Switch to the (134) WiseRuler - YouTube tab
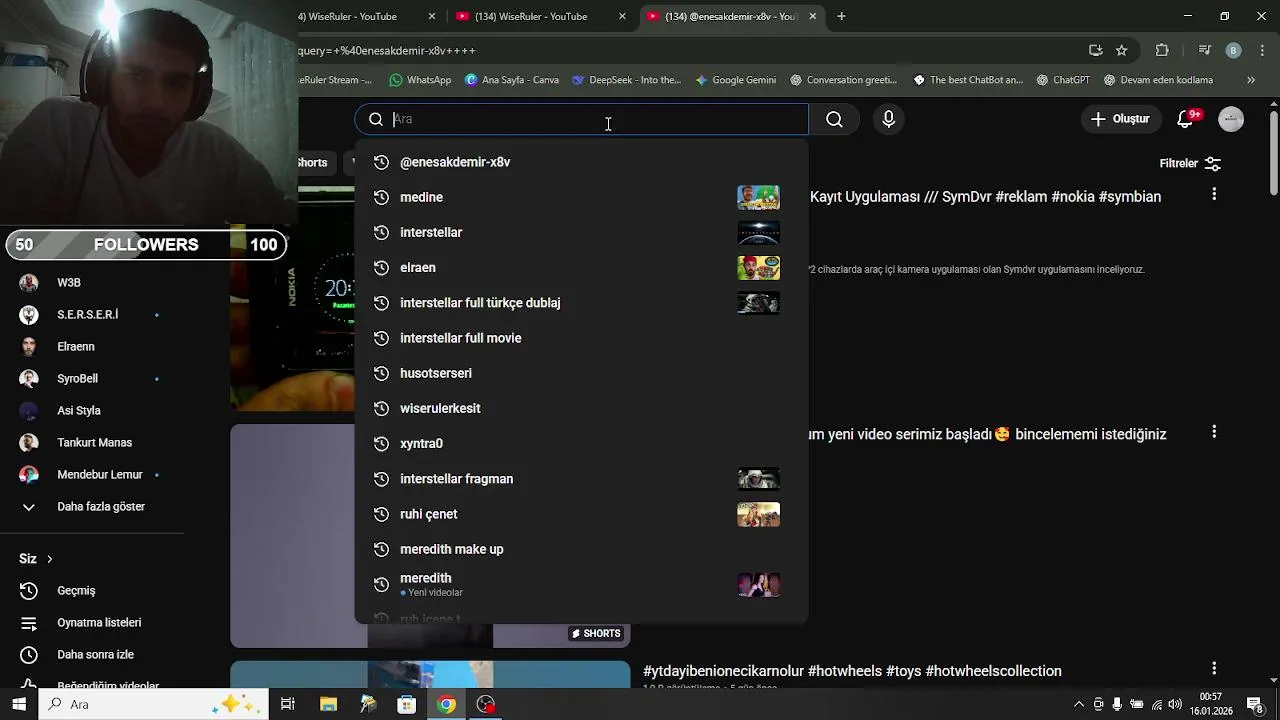The height and width of the screenshot is (720, 1280). pos(539,16)
